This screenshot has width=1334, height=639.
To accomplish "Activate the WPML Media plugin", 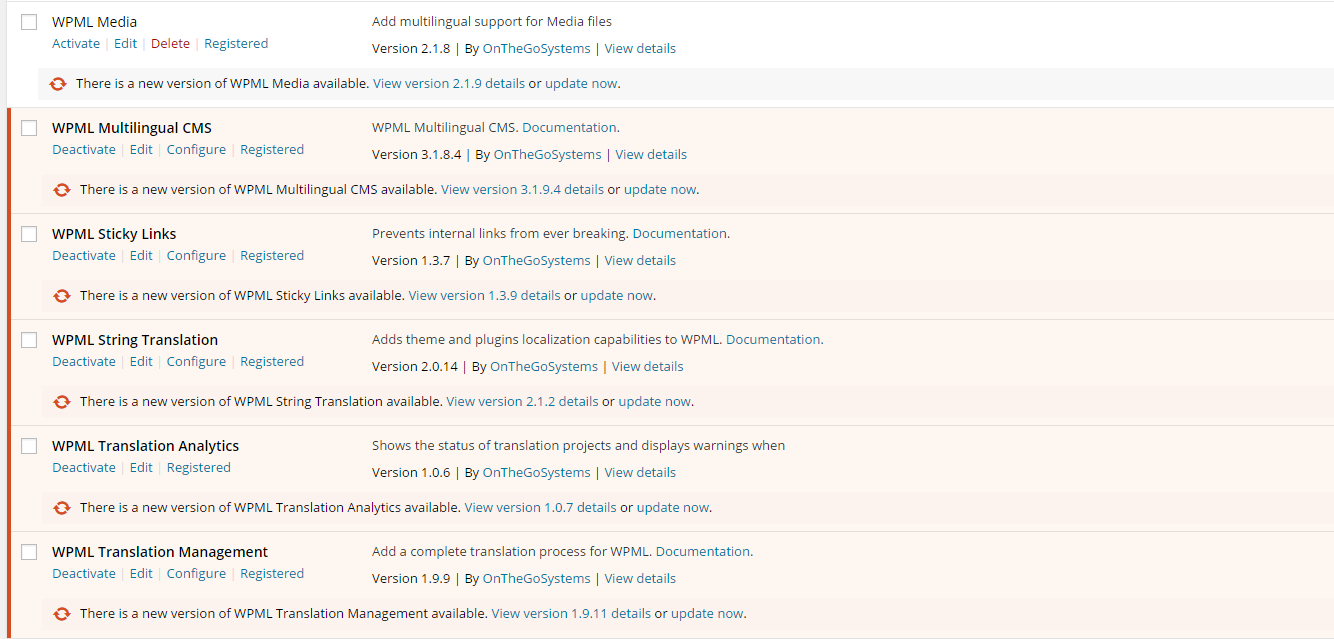I will (76, 44).
